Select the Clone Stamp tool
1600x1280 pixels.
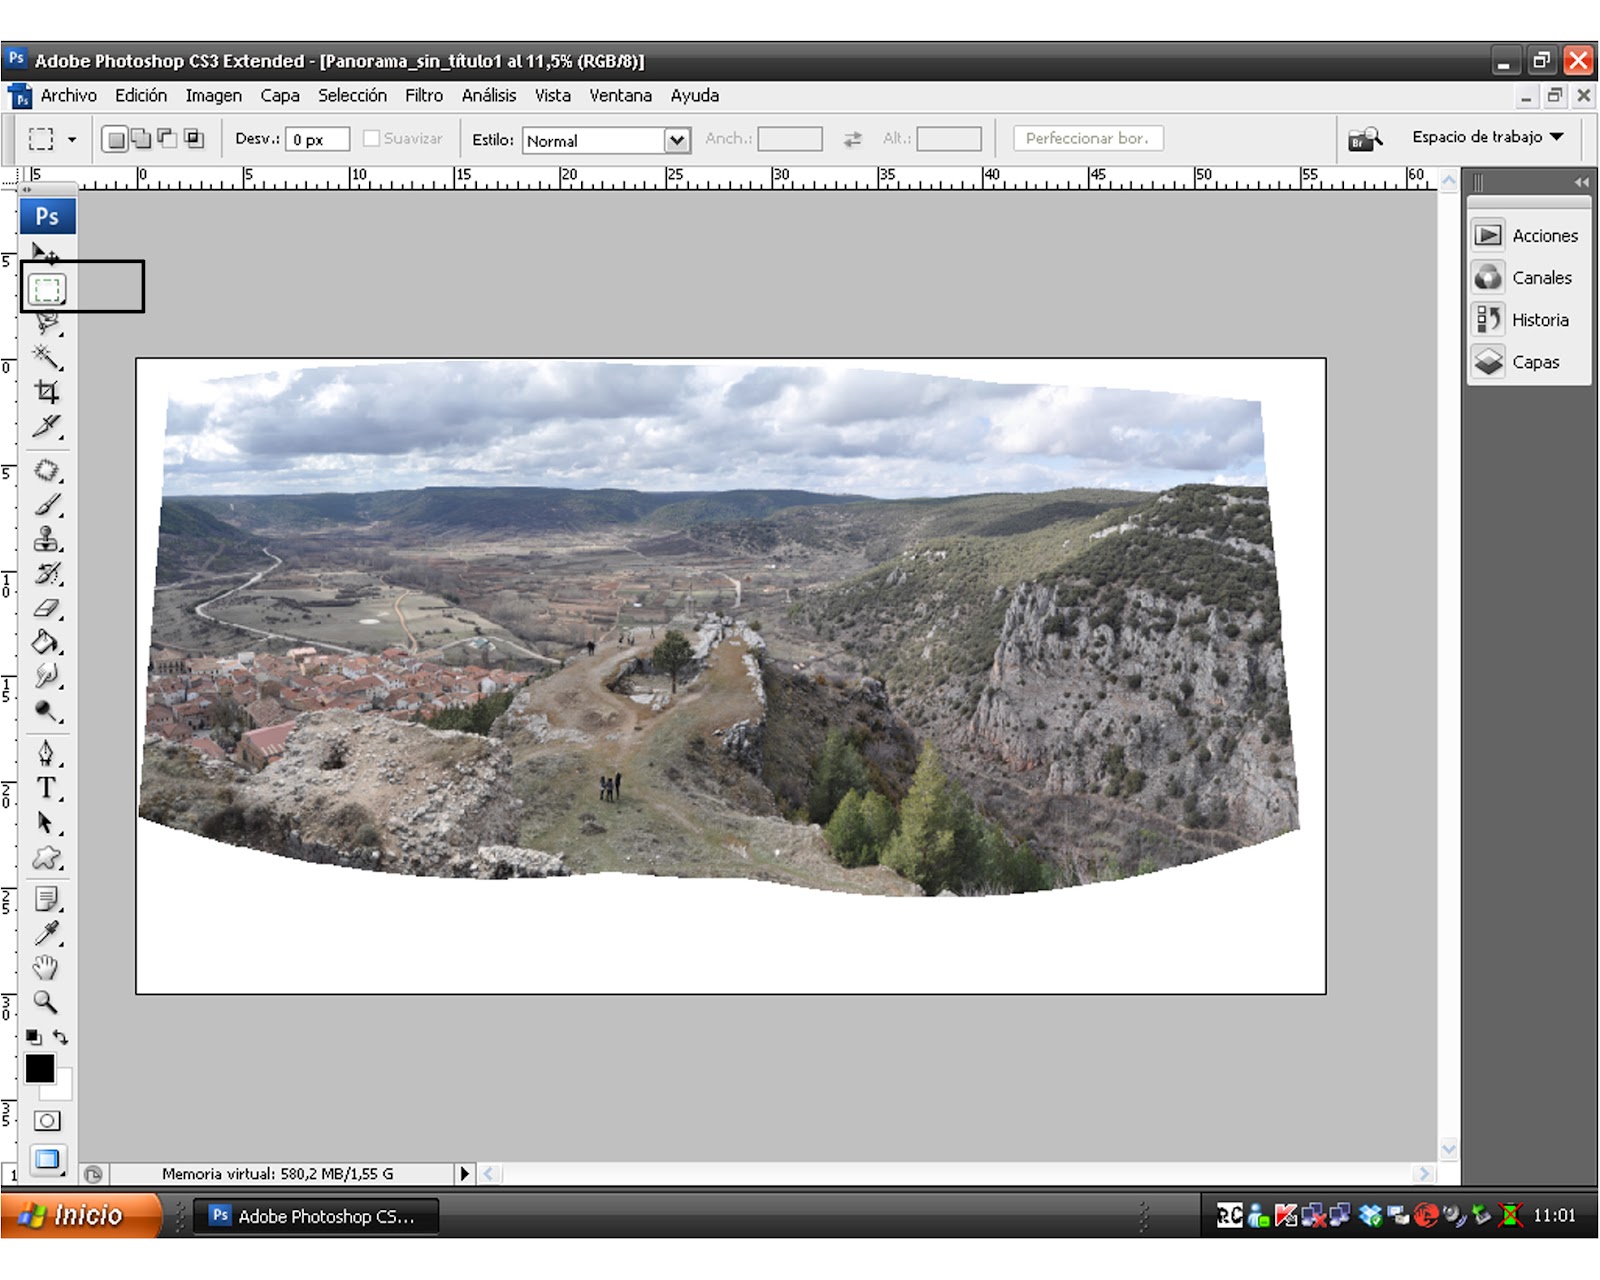click(x=47, y=538)
